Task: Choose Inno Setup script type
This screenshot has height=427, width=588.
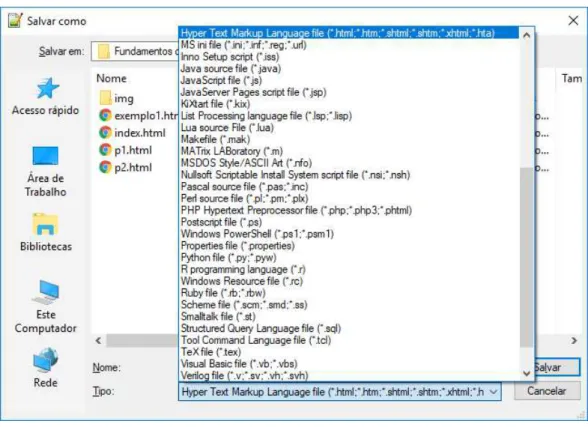Action: tap(349, 57)
